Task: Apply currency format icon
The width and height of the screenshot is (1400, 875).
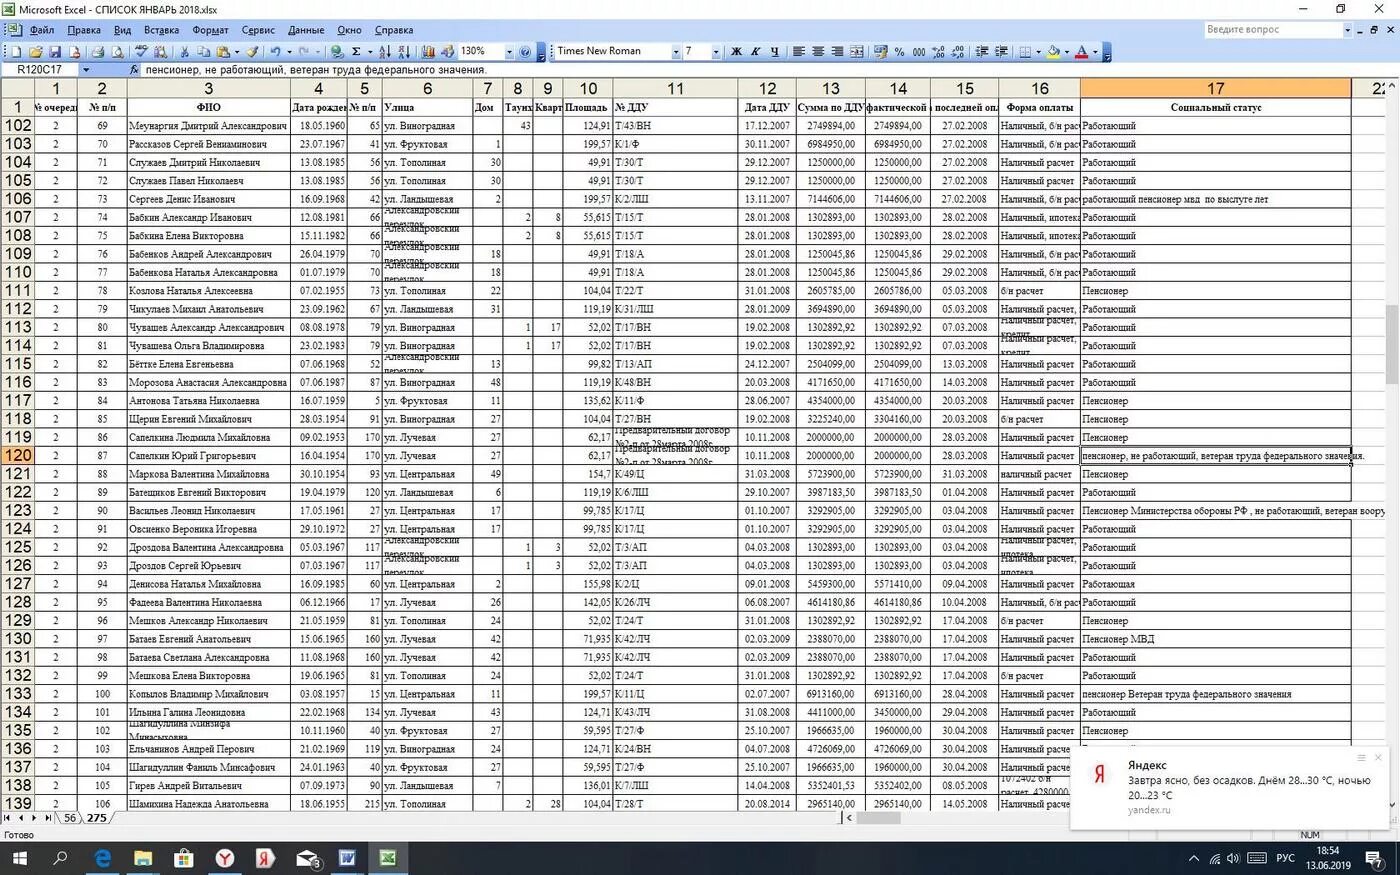Action: [880, 51]
